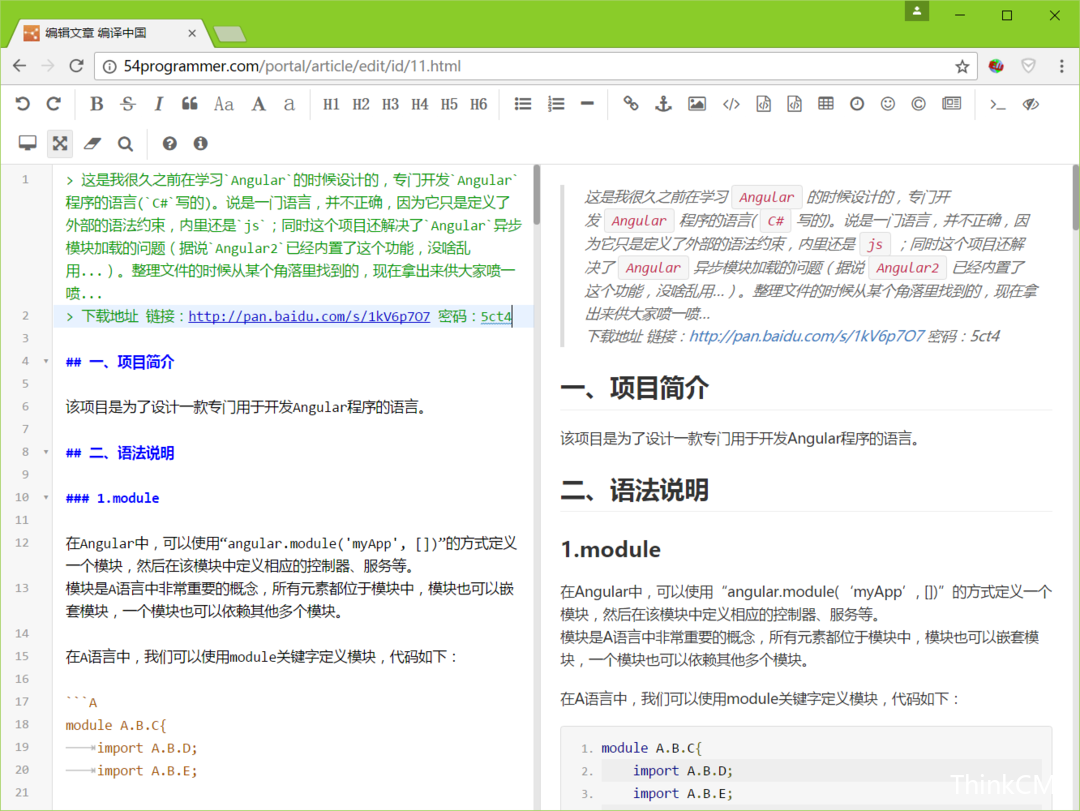Click the undo icon in the editor toolbar

[x=23, y=104]
